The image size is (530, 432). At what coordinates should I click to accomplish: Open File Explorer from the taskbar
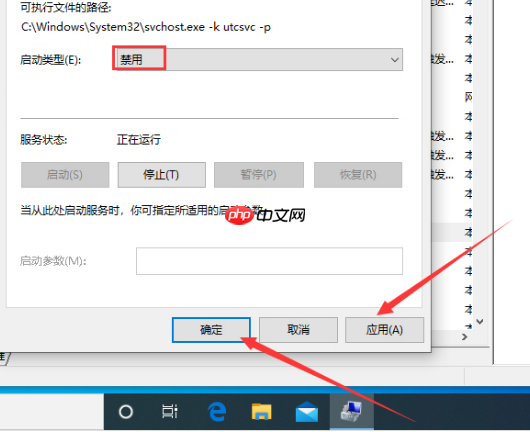click(x=262, y=412)
